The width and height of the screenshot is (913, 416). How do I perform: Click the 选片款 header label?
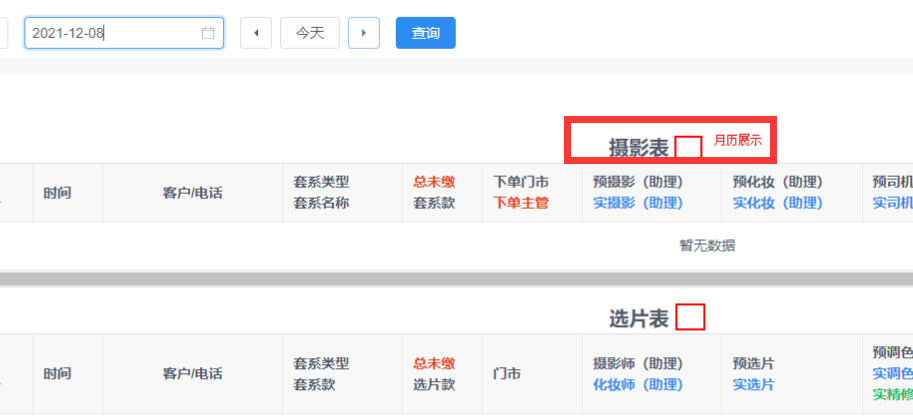tap(434, 385)
